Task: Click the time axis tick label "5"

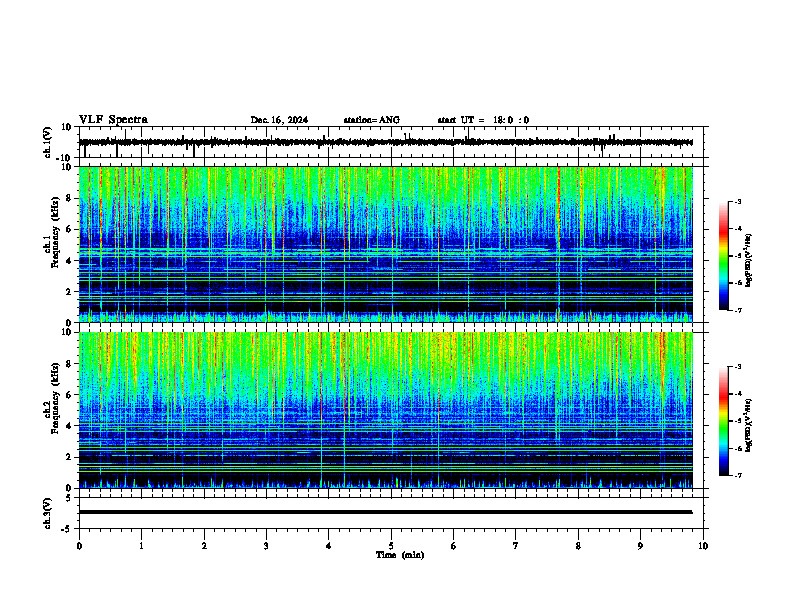Action: 391,546
